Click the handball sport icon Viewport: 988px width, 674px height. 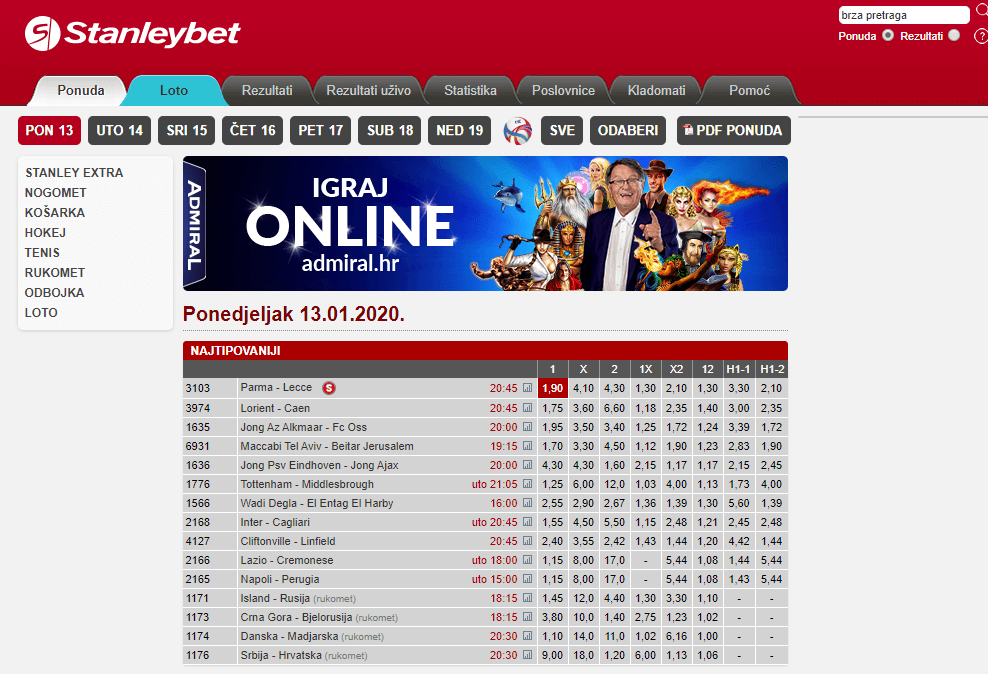pyautogui.click(x=518, y=131)
